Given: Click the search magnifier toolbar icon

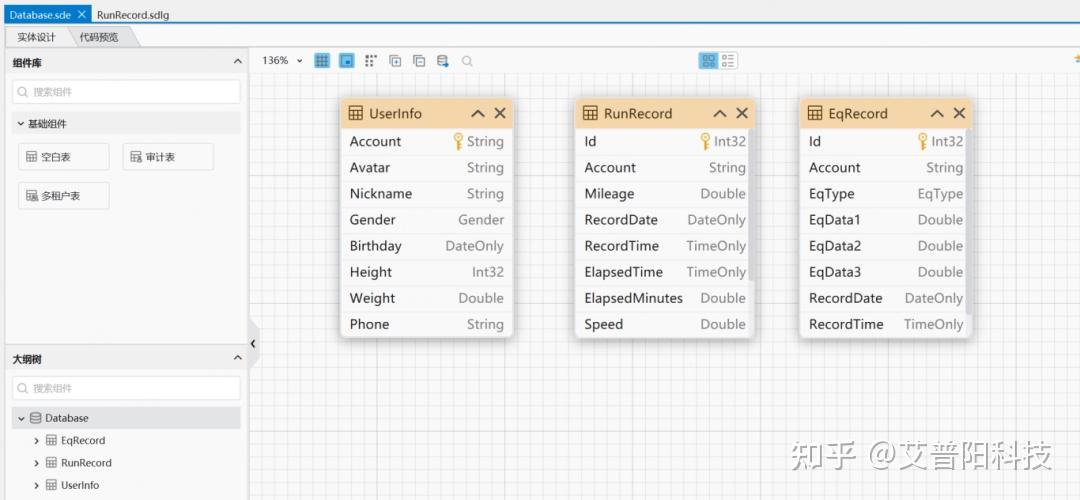Looking at the screenshot, I should coord(467,61).
